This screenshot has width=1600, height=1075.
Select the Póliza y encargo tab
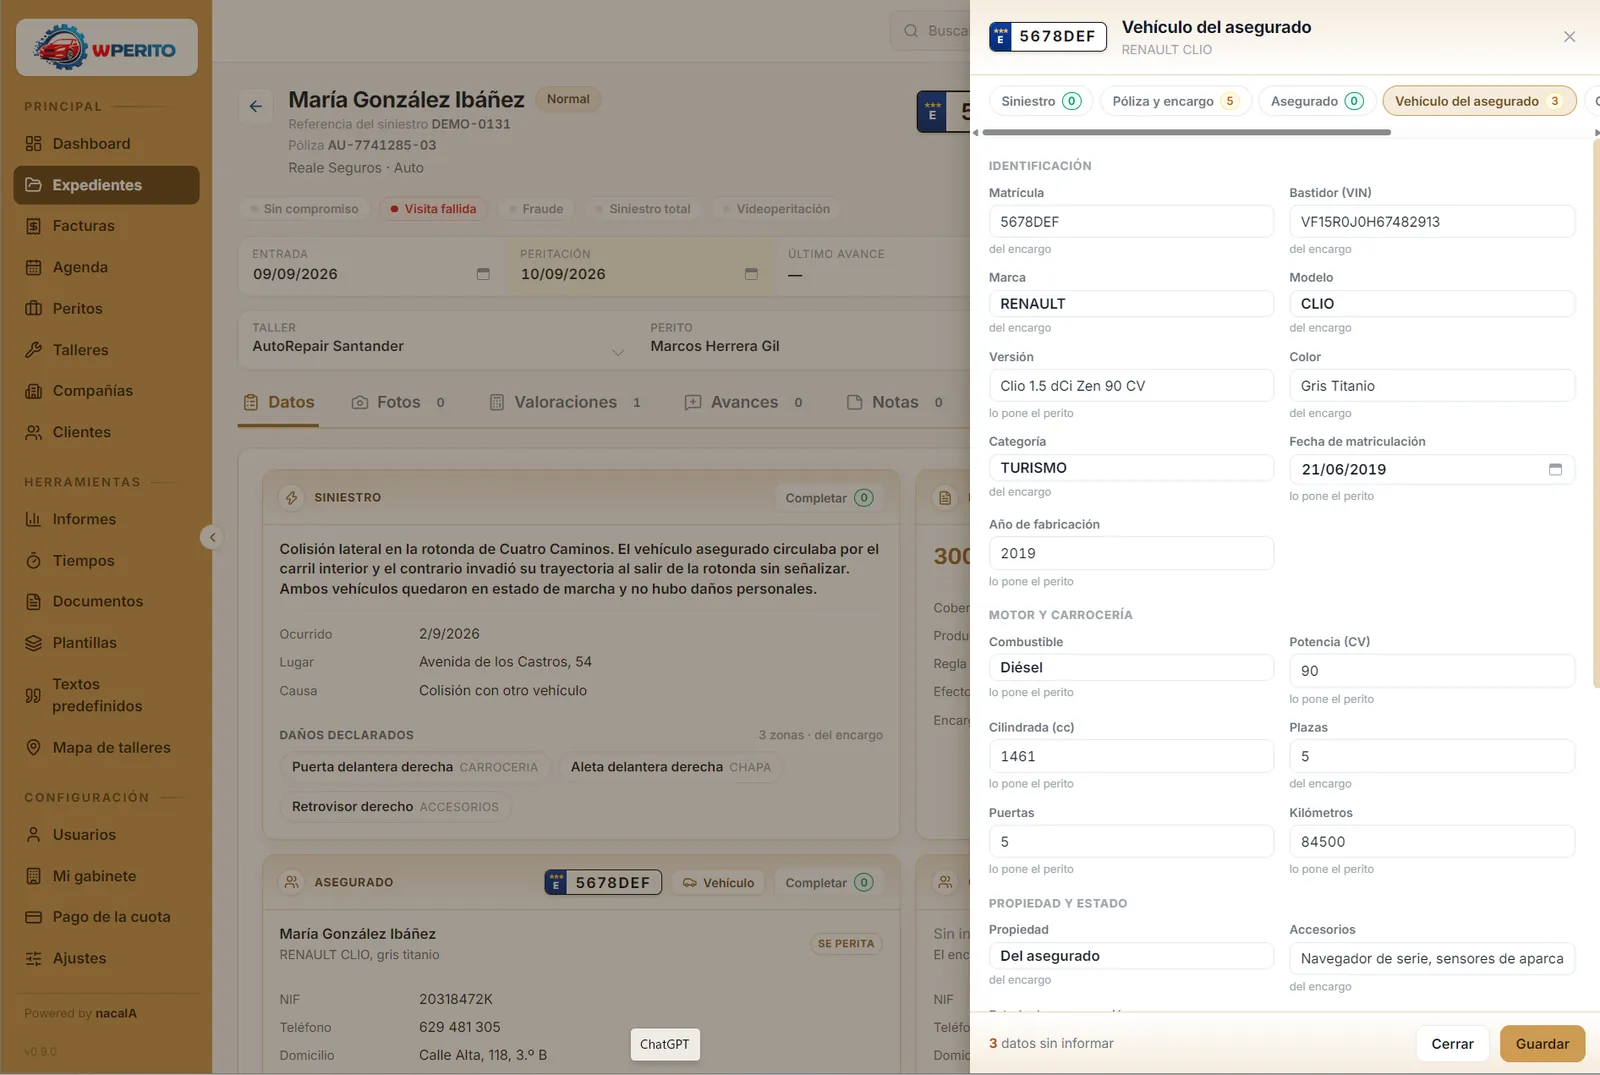1175,101
